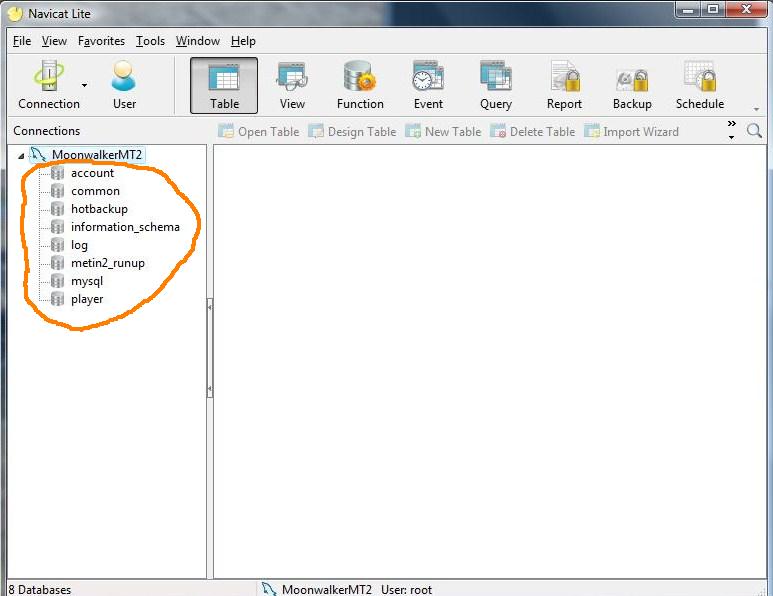
Task: Click the hotbackup database icon
Action: (x=58, y=209)
